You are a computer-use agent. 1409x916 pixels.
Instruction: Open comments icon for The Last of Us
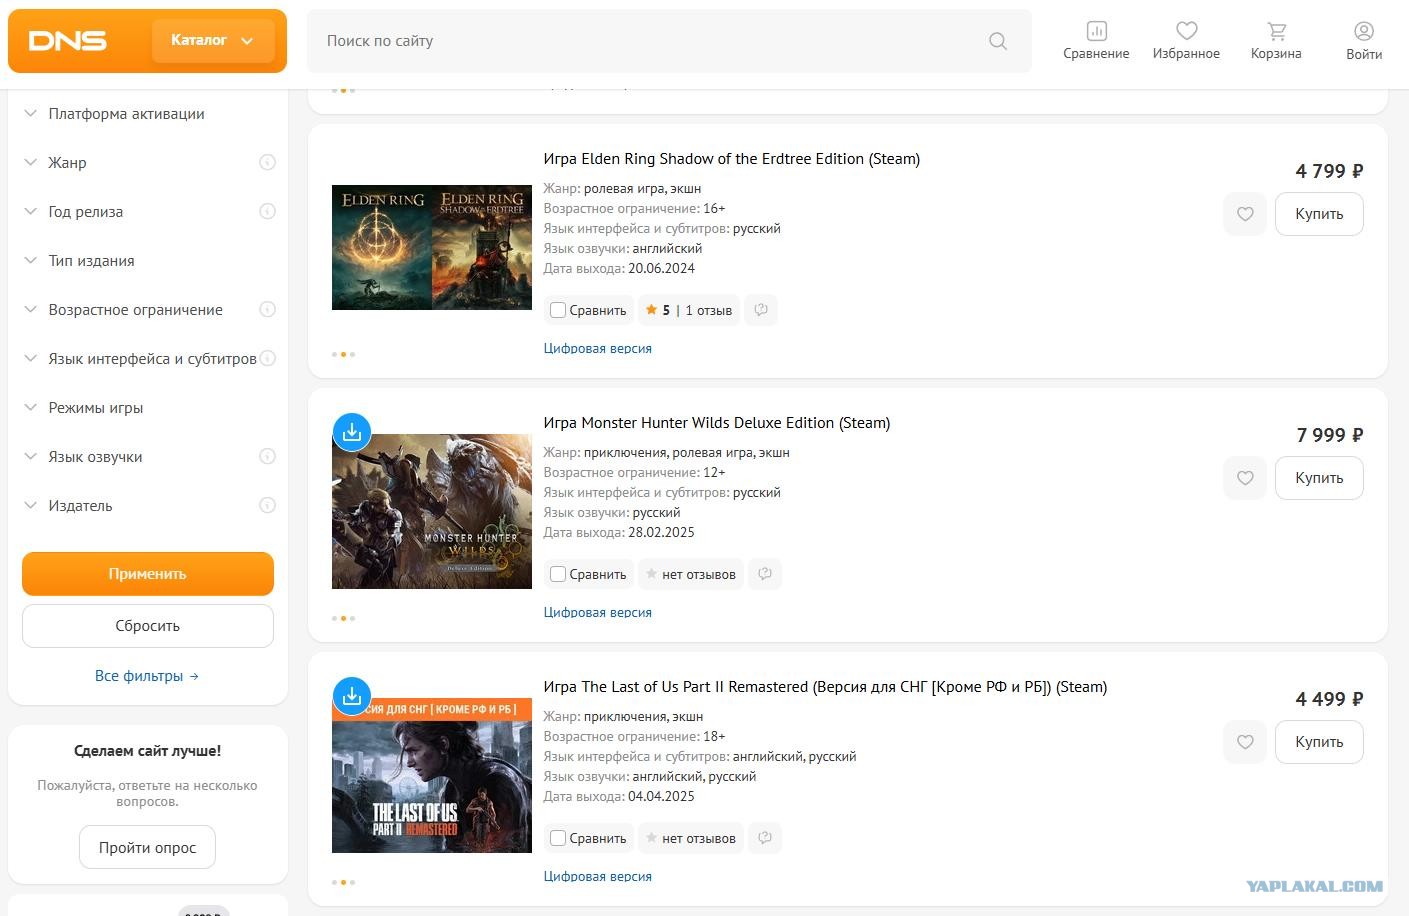(765, 838)
